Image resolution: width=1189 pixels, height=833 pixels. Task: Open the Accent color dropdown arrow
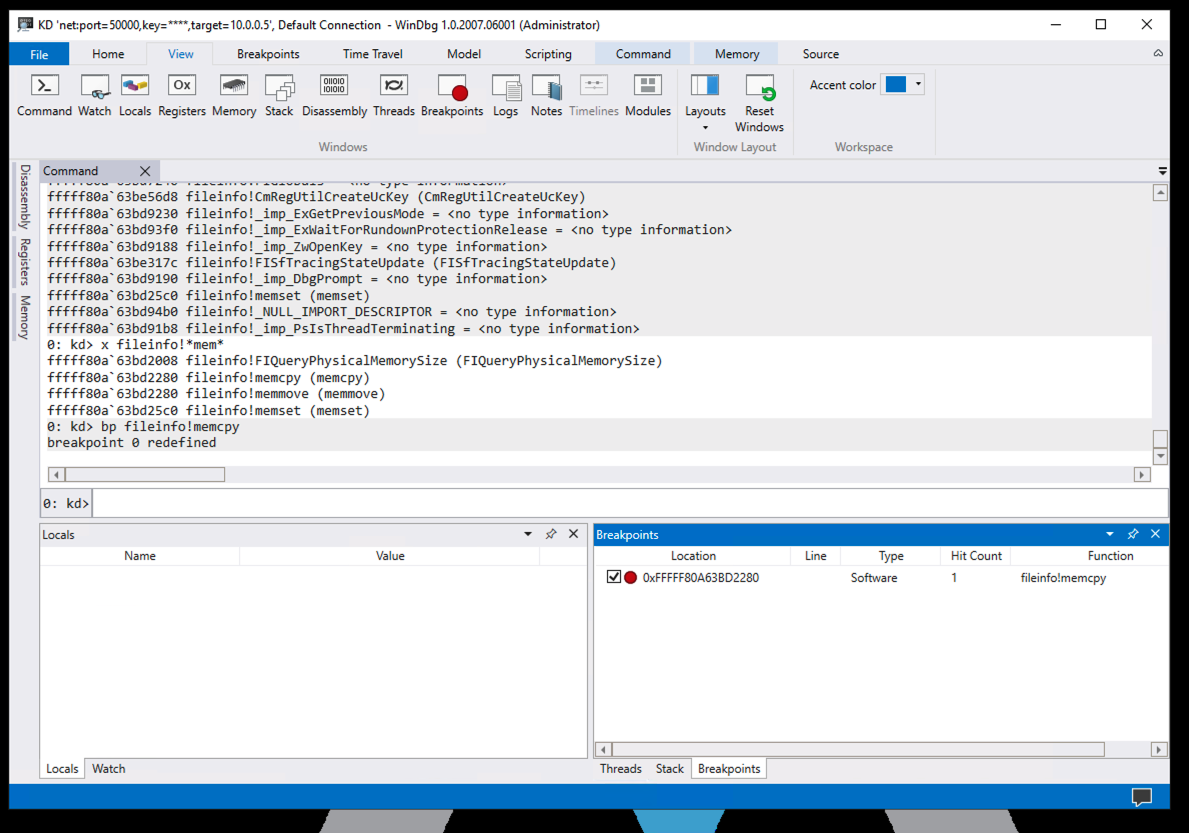coord(918,85)
